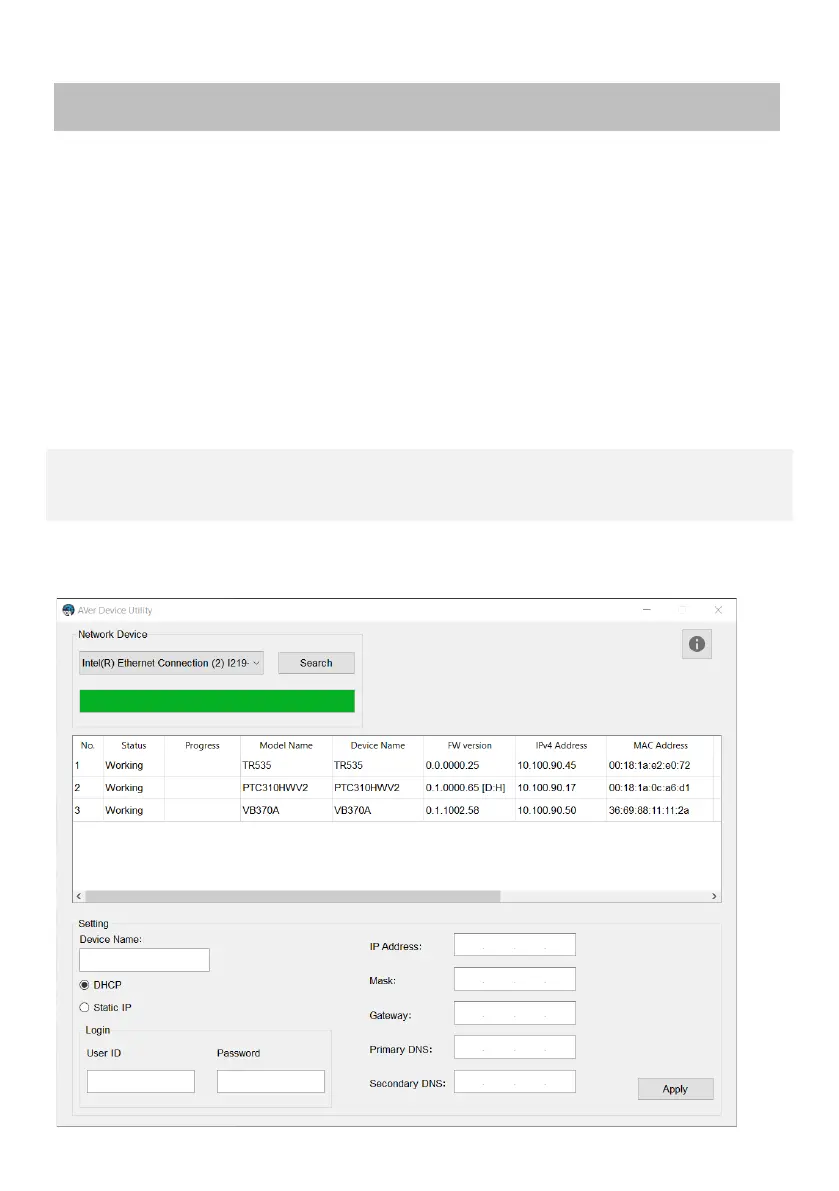Click the Apply button
839x1191 pixels.
(675, 1088)
